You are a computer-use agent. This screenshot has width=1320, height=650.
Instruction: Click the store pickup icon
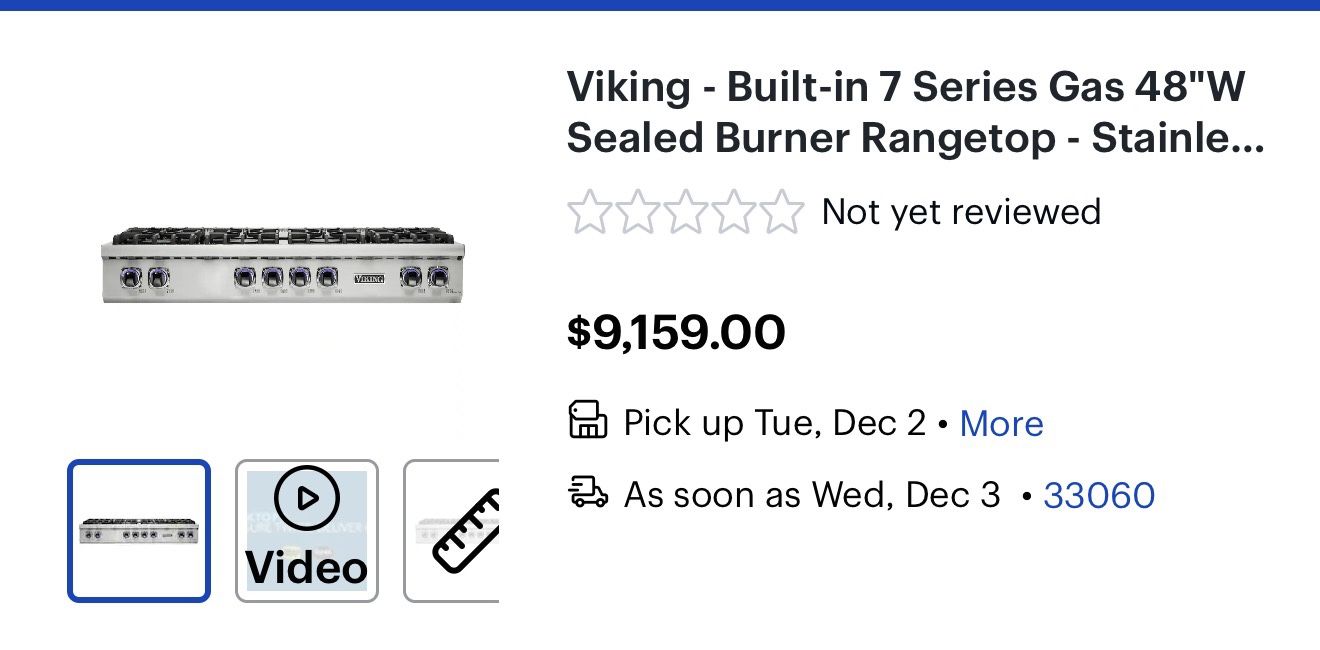click(590, 421)
